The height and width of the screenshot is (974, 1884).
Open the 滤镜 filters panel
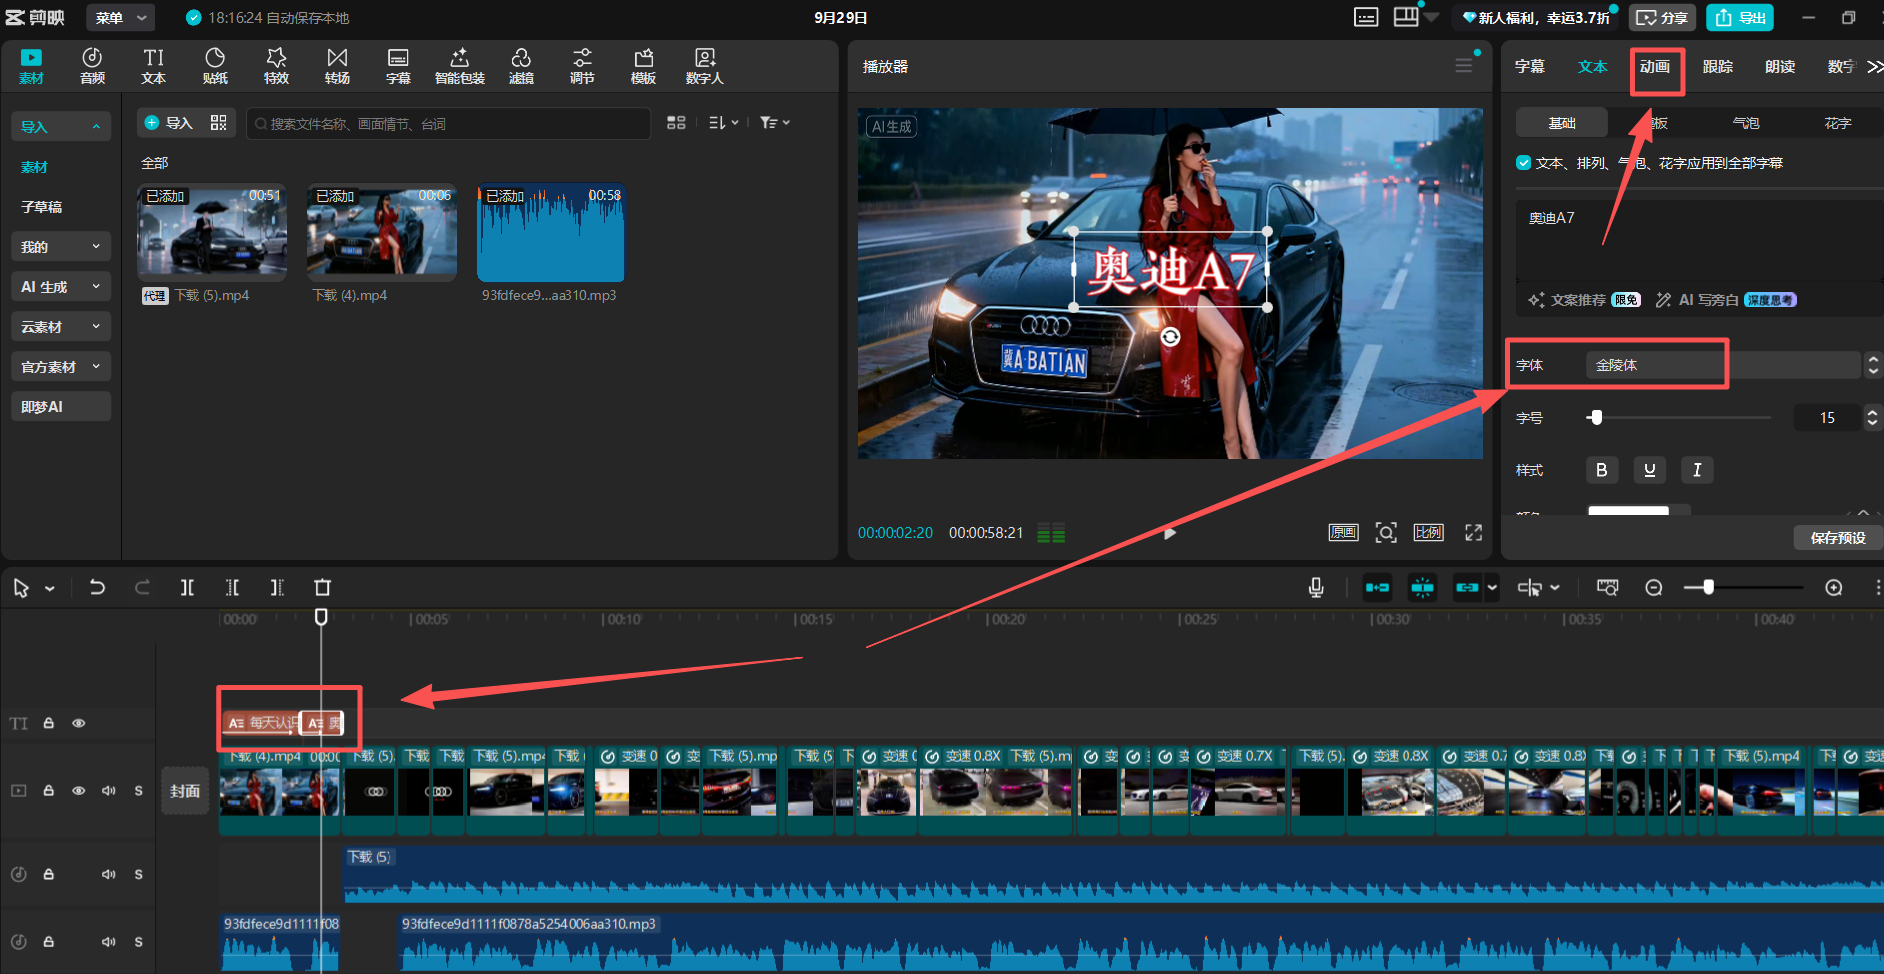pyautogui.click(x=521, y=66)
